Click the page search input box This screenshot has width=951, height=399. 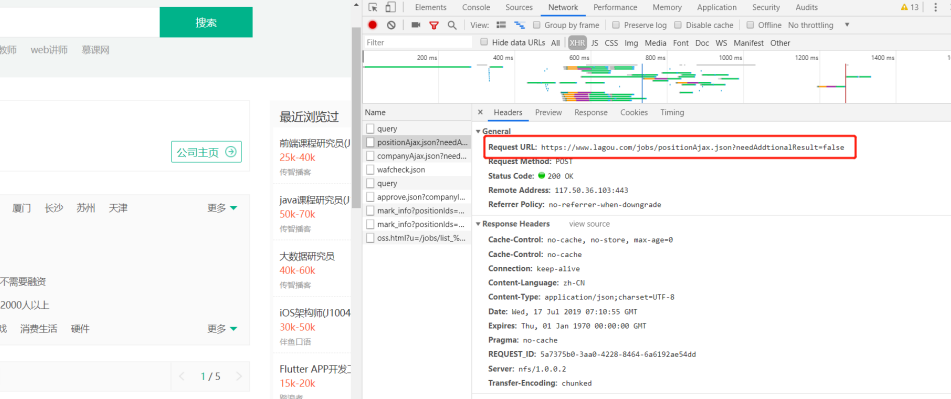(x=79, y=22)
